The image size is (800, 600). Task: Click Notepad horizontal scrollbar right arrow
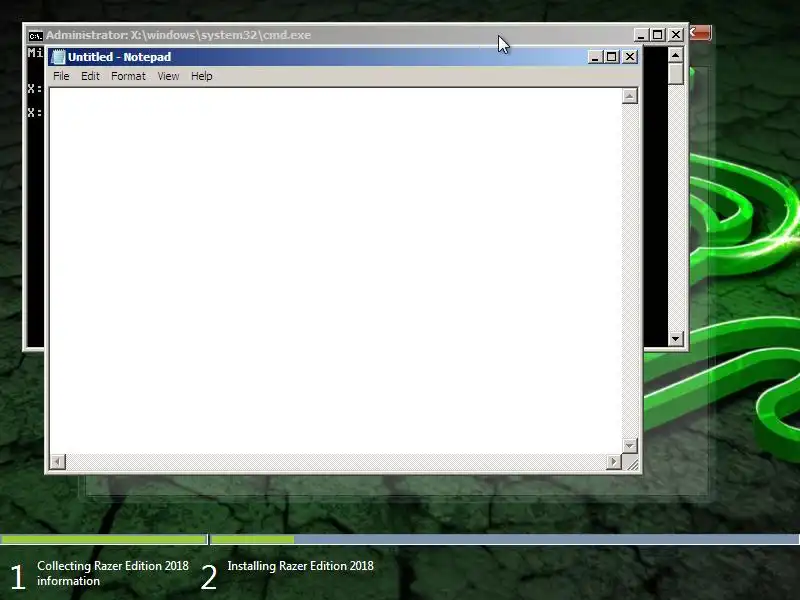coord(614,462)
